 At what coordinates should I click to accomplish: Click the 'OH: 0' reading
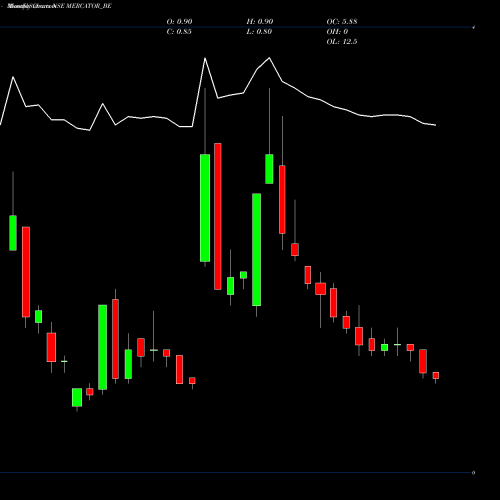point(337,31)
